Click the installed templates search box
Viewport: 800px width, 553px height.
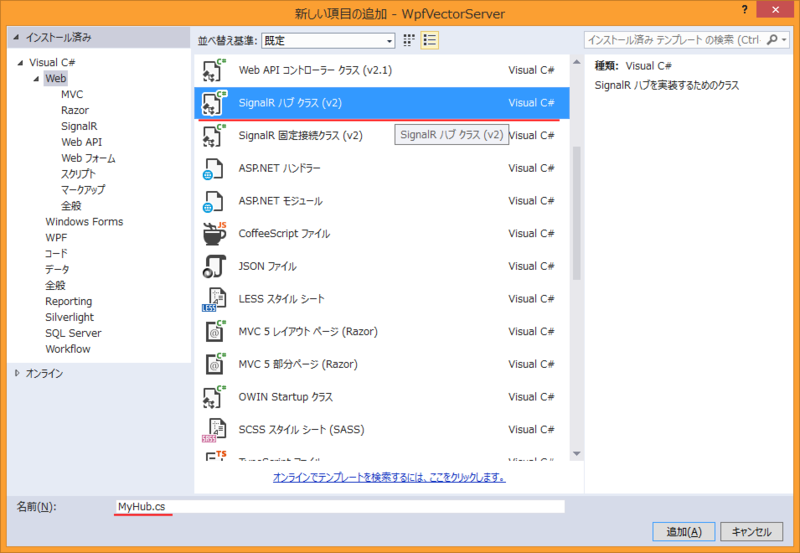click(x=674, y=40)
